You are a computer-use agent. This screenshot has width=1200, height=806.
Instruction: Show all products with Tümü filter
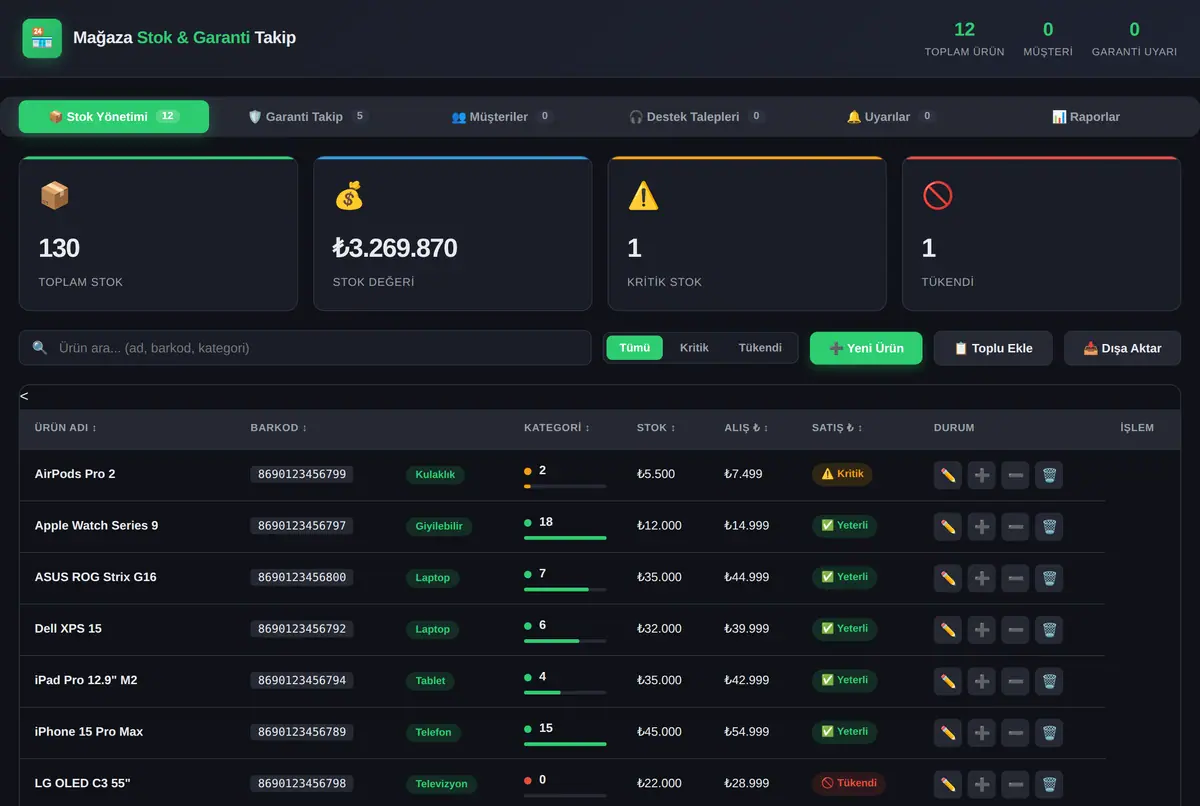click(634, 348)
